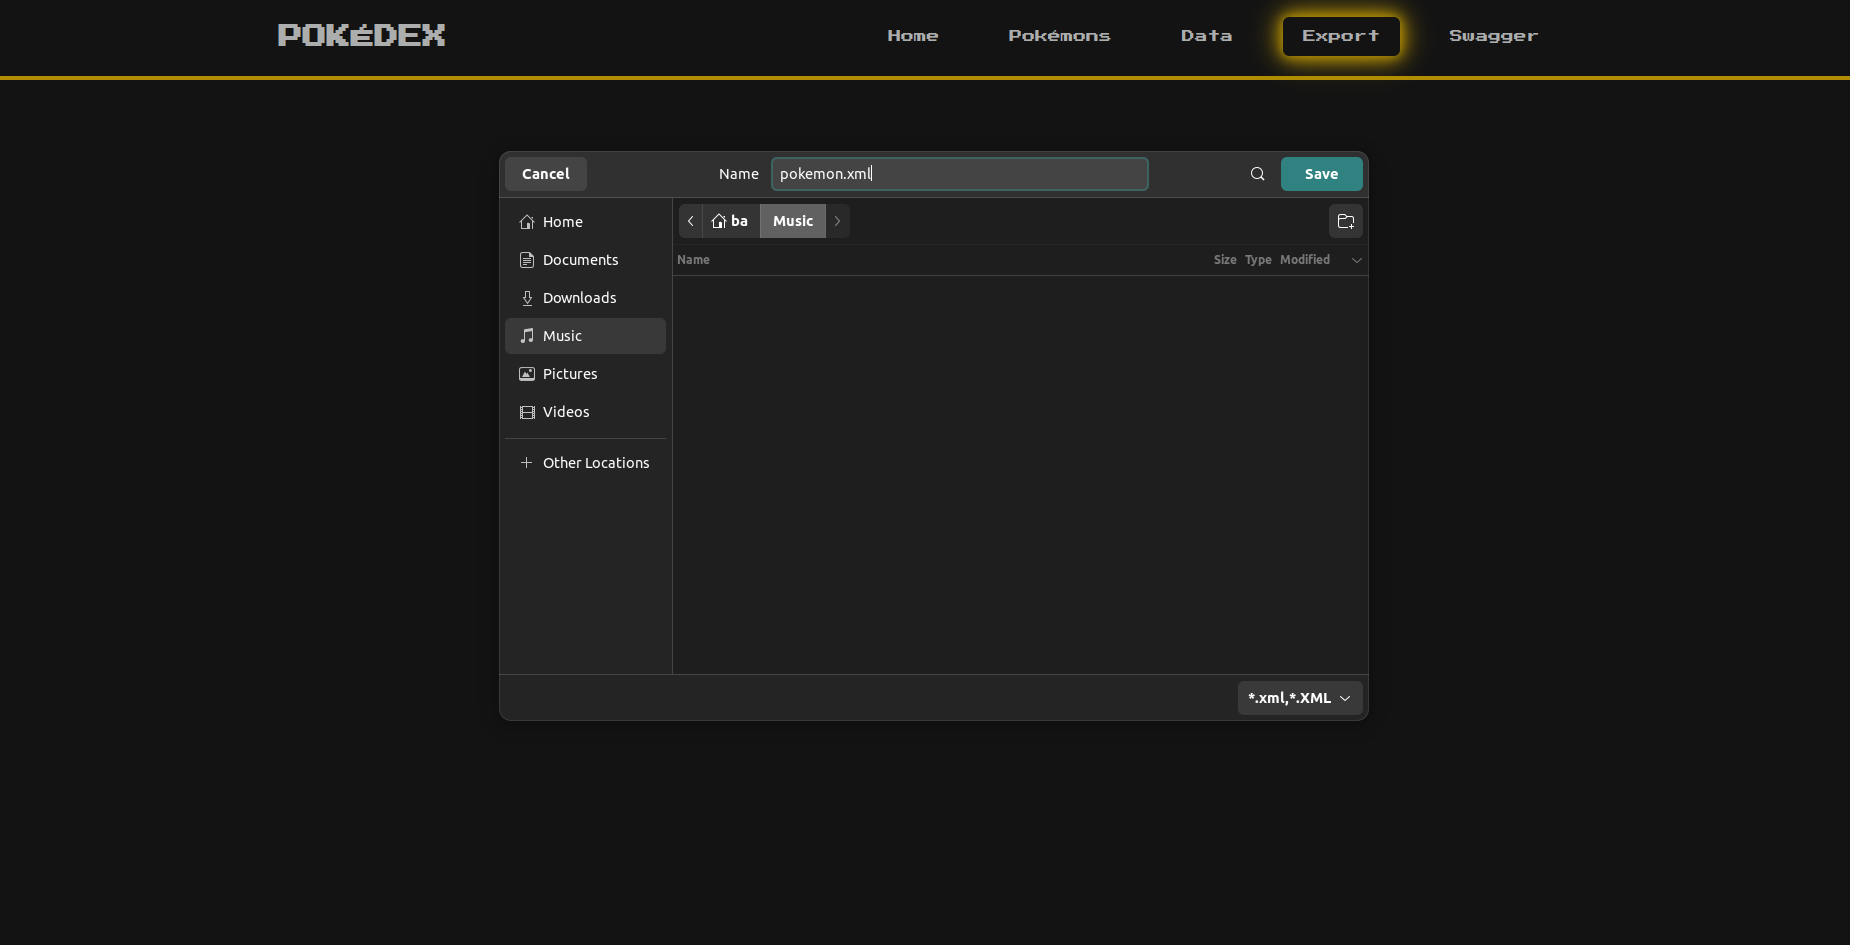Click the create new folder icon
The image size is (1850, 945).
pyautogui.click(x=1345, y=221)
